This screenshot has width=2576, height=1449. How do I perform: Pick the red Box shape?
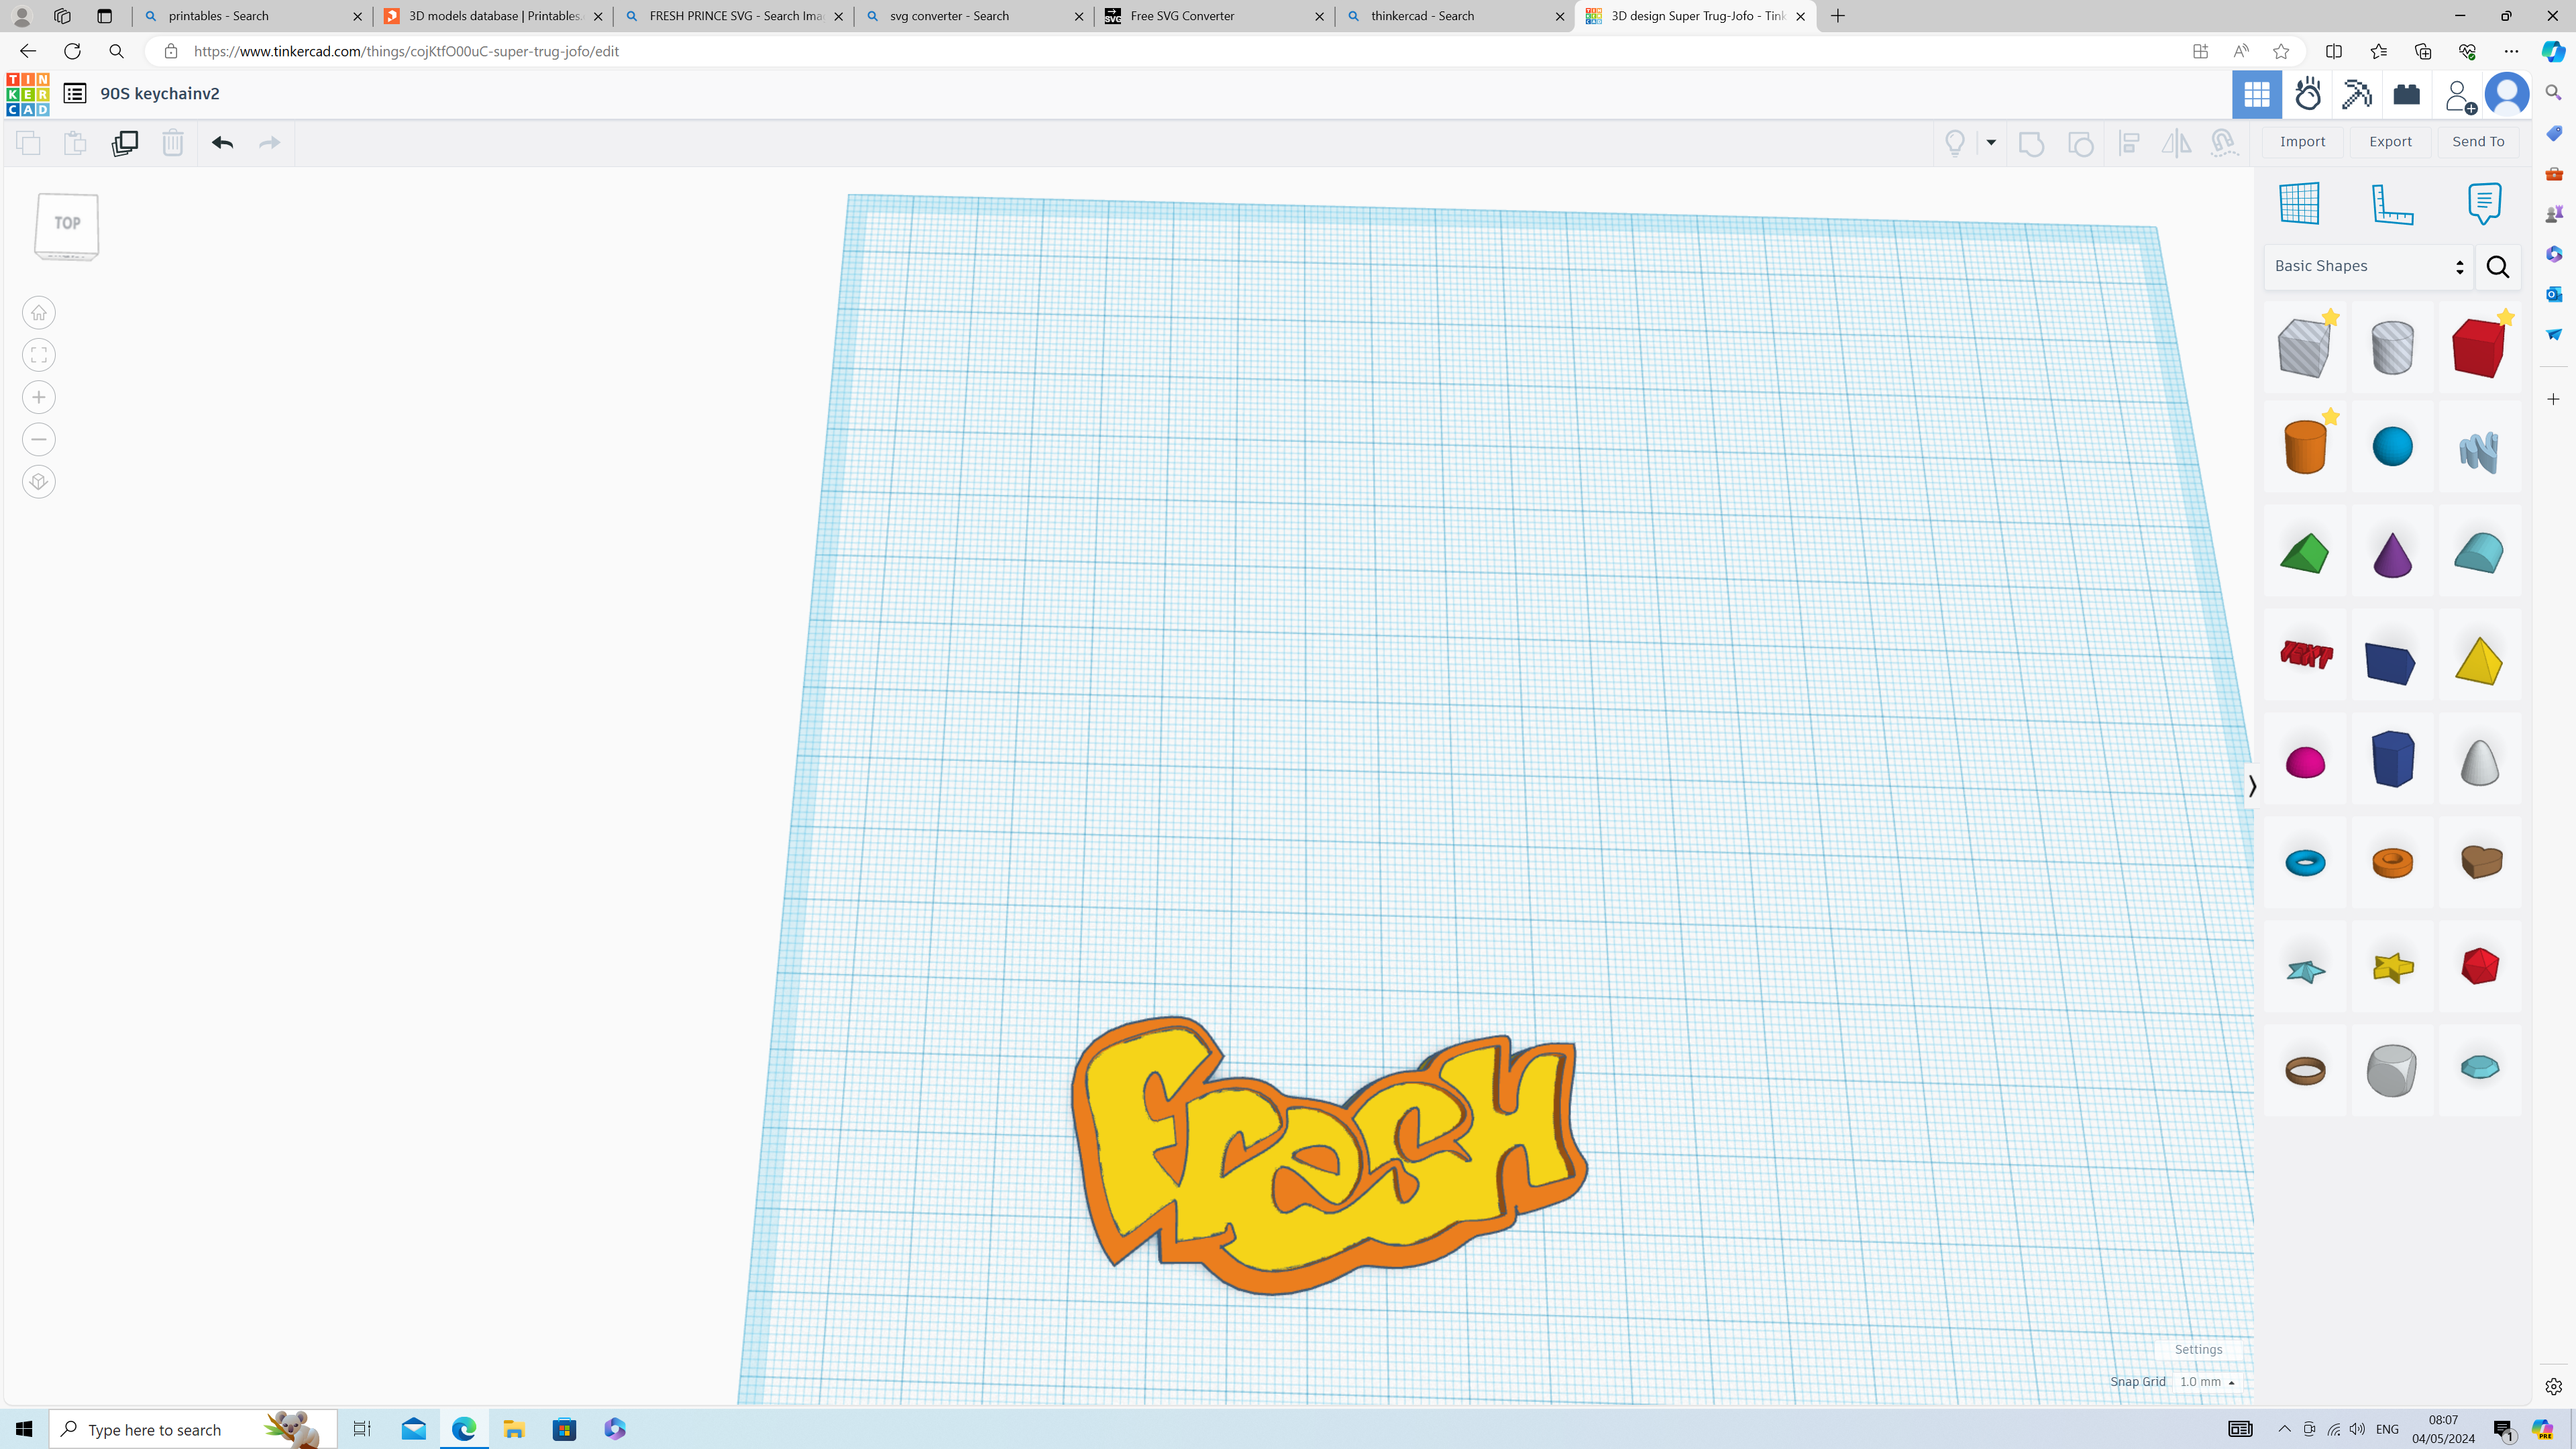coord(2479,347)
